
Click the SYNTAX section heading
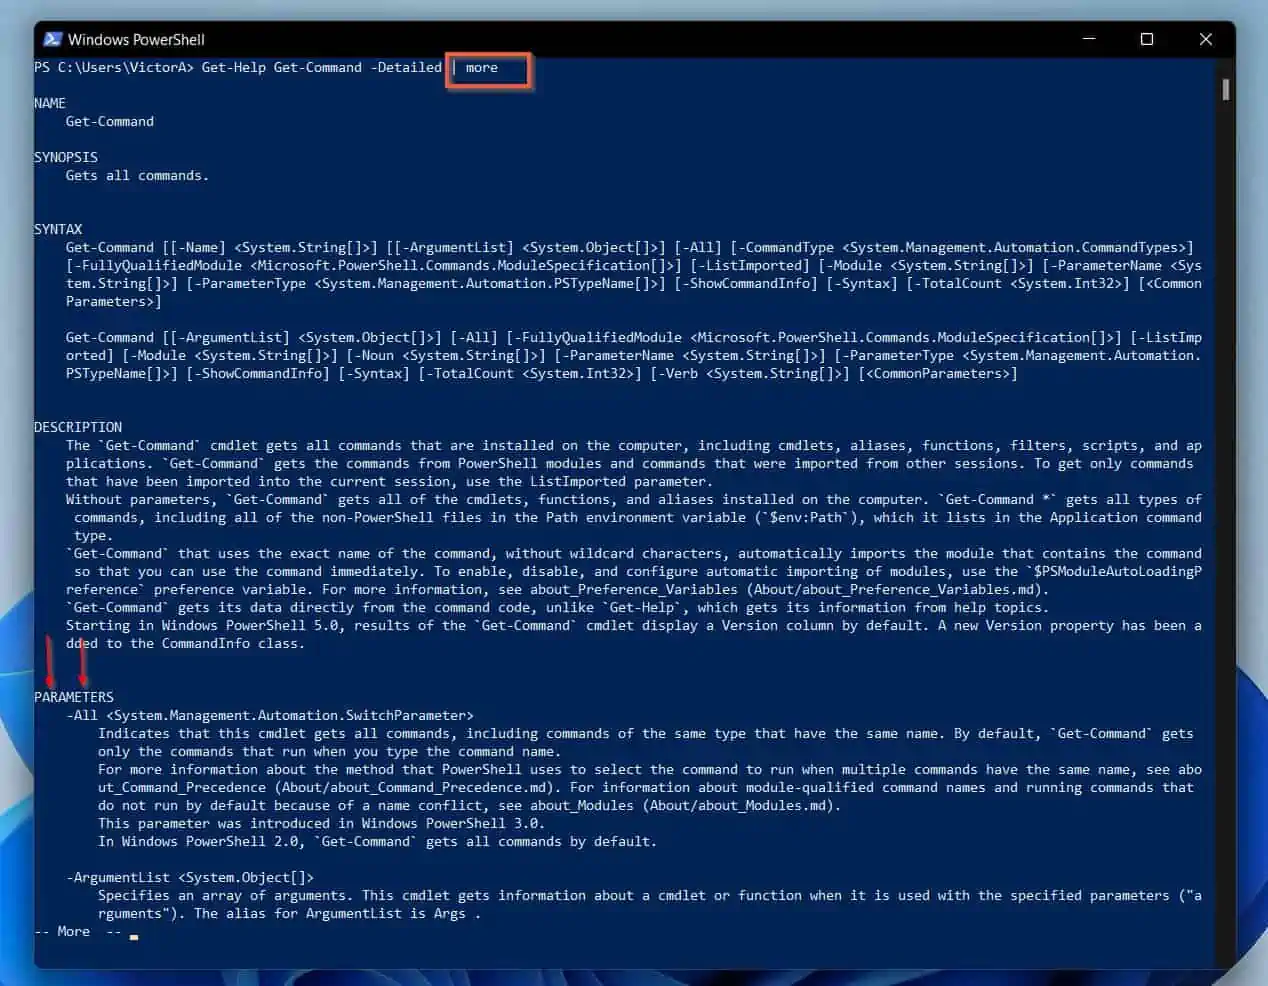tap(58, 229)
